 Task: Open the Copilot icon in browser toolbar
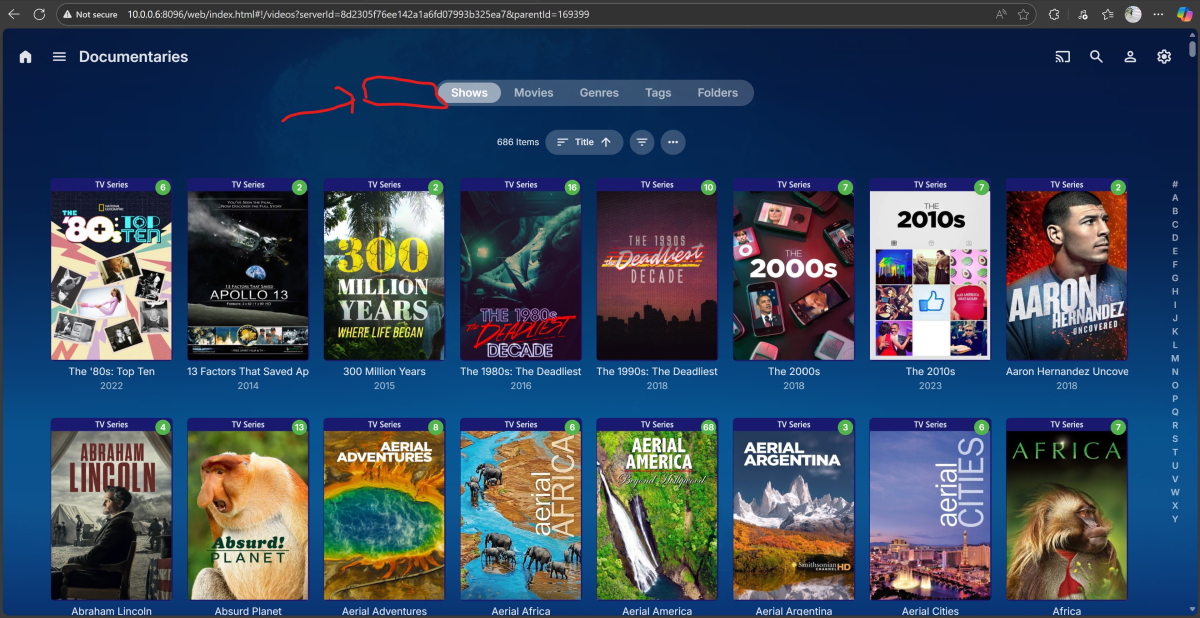[1185, 15]
